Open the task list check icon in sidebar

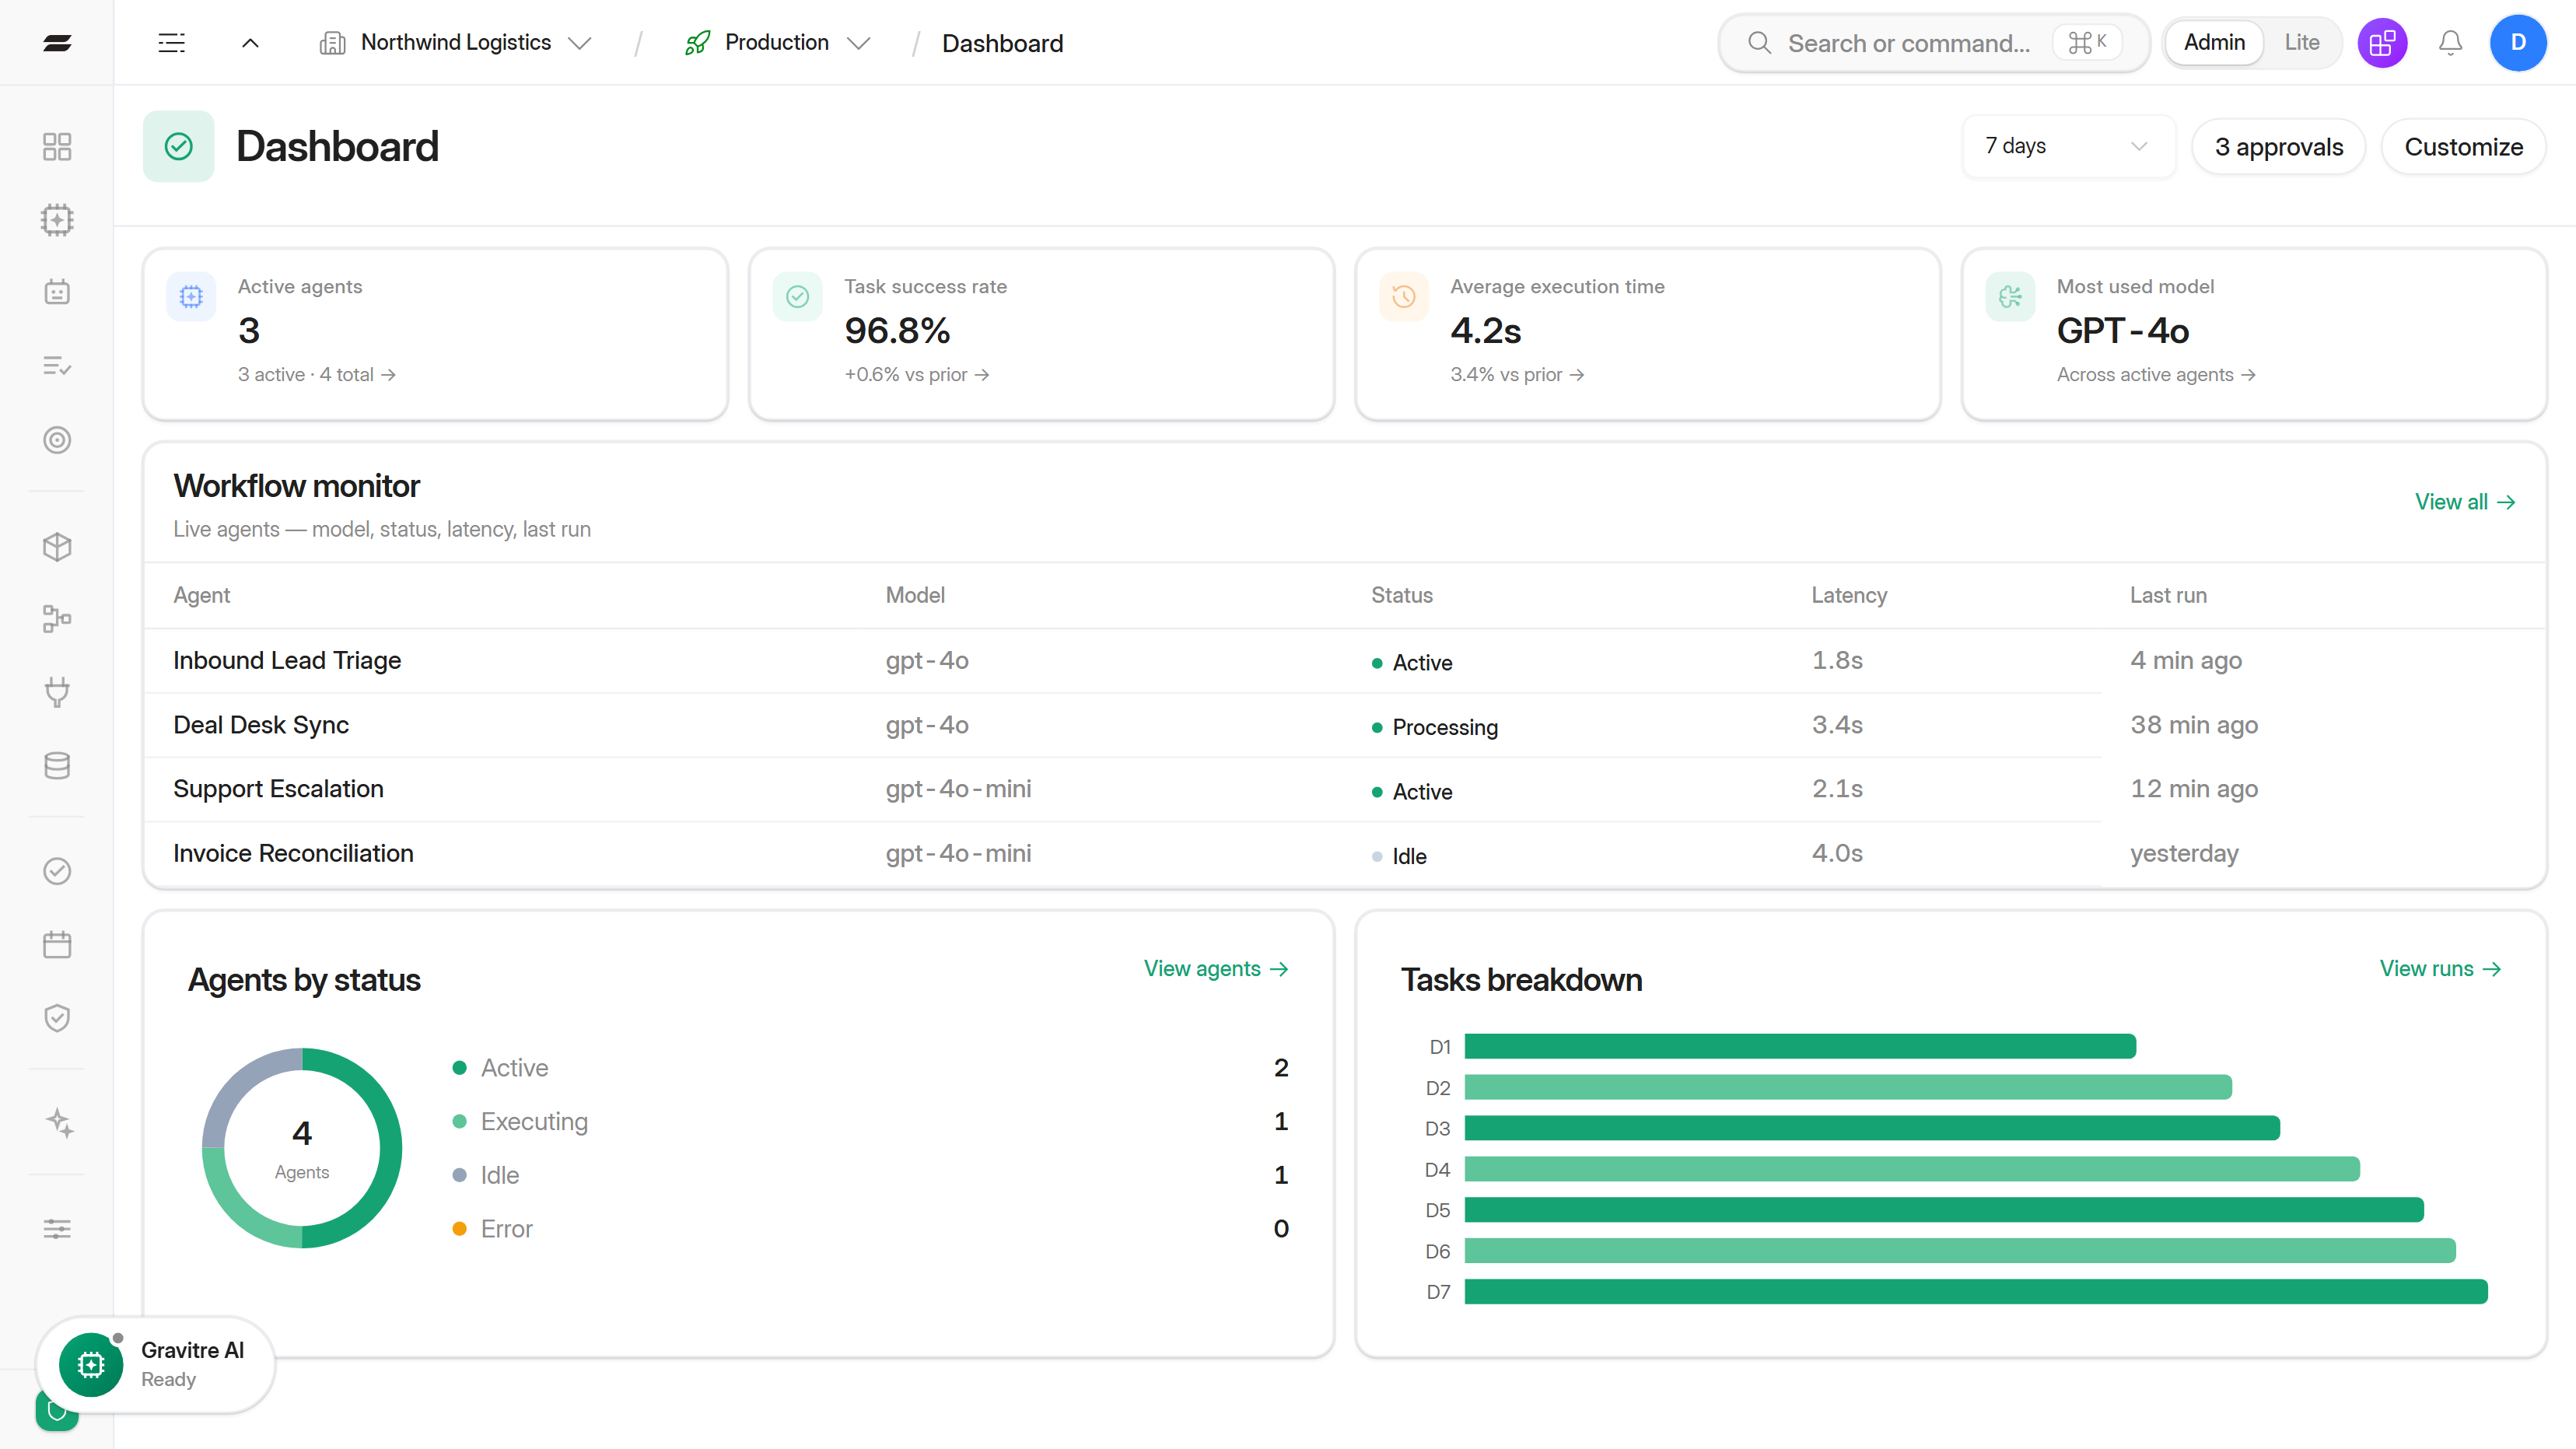pos(57,366)
